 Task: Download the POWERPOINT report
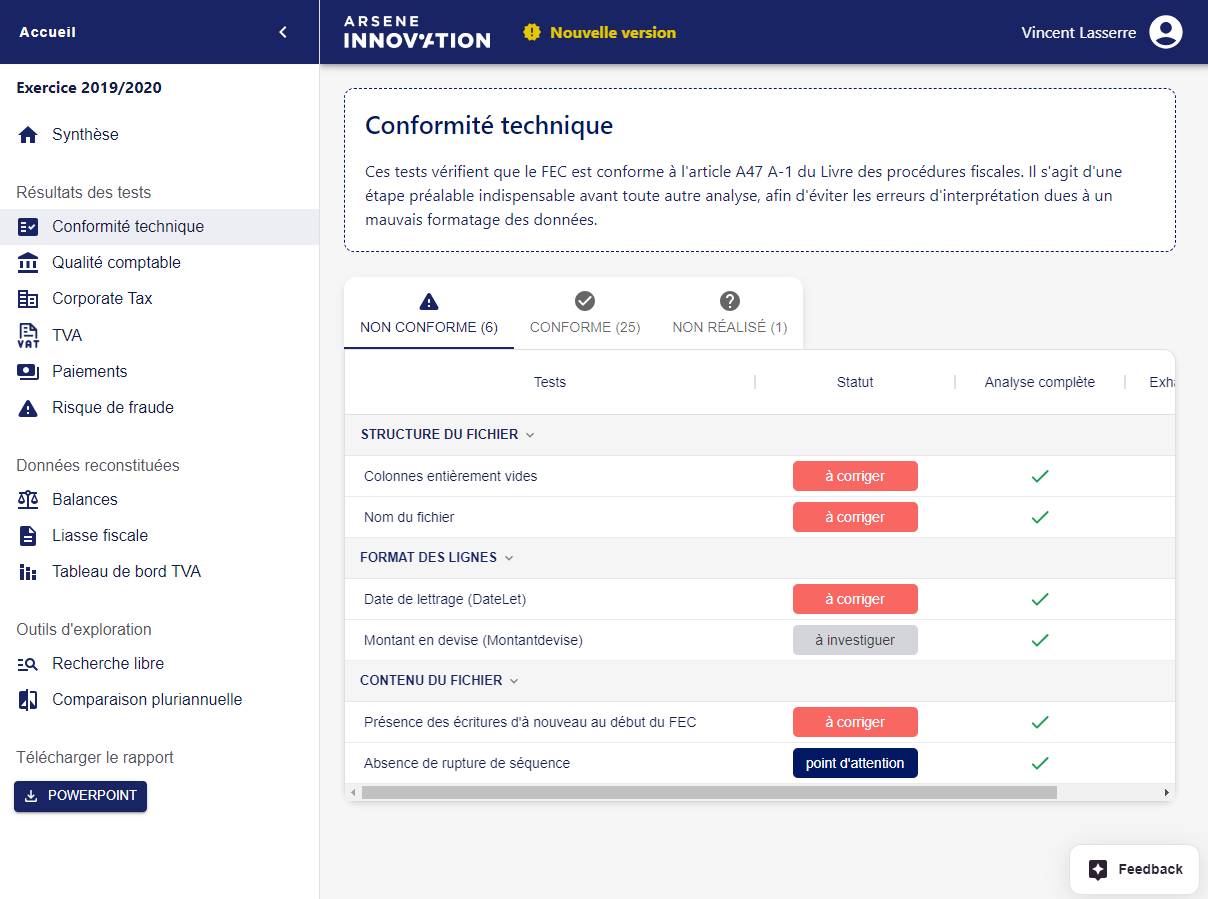click(x=80, y=796)
